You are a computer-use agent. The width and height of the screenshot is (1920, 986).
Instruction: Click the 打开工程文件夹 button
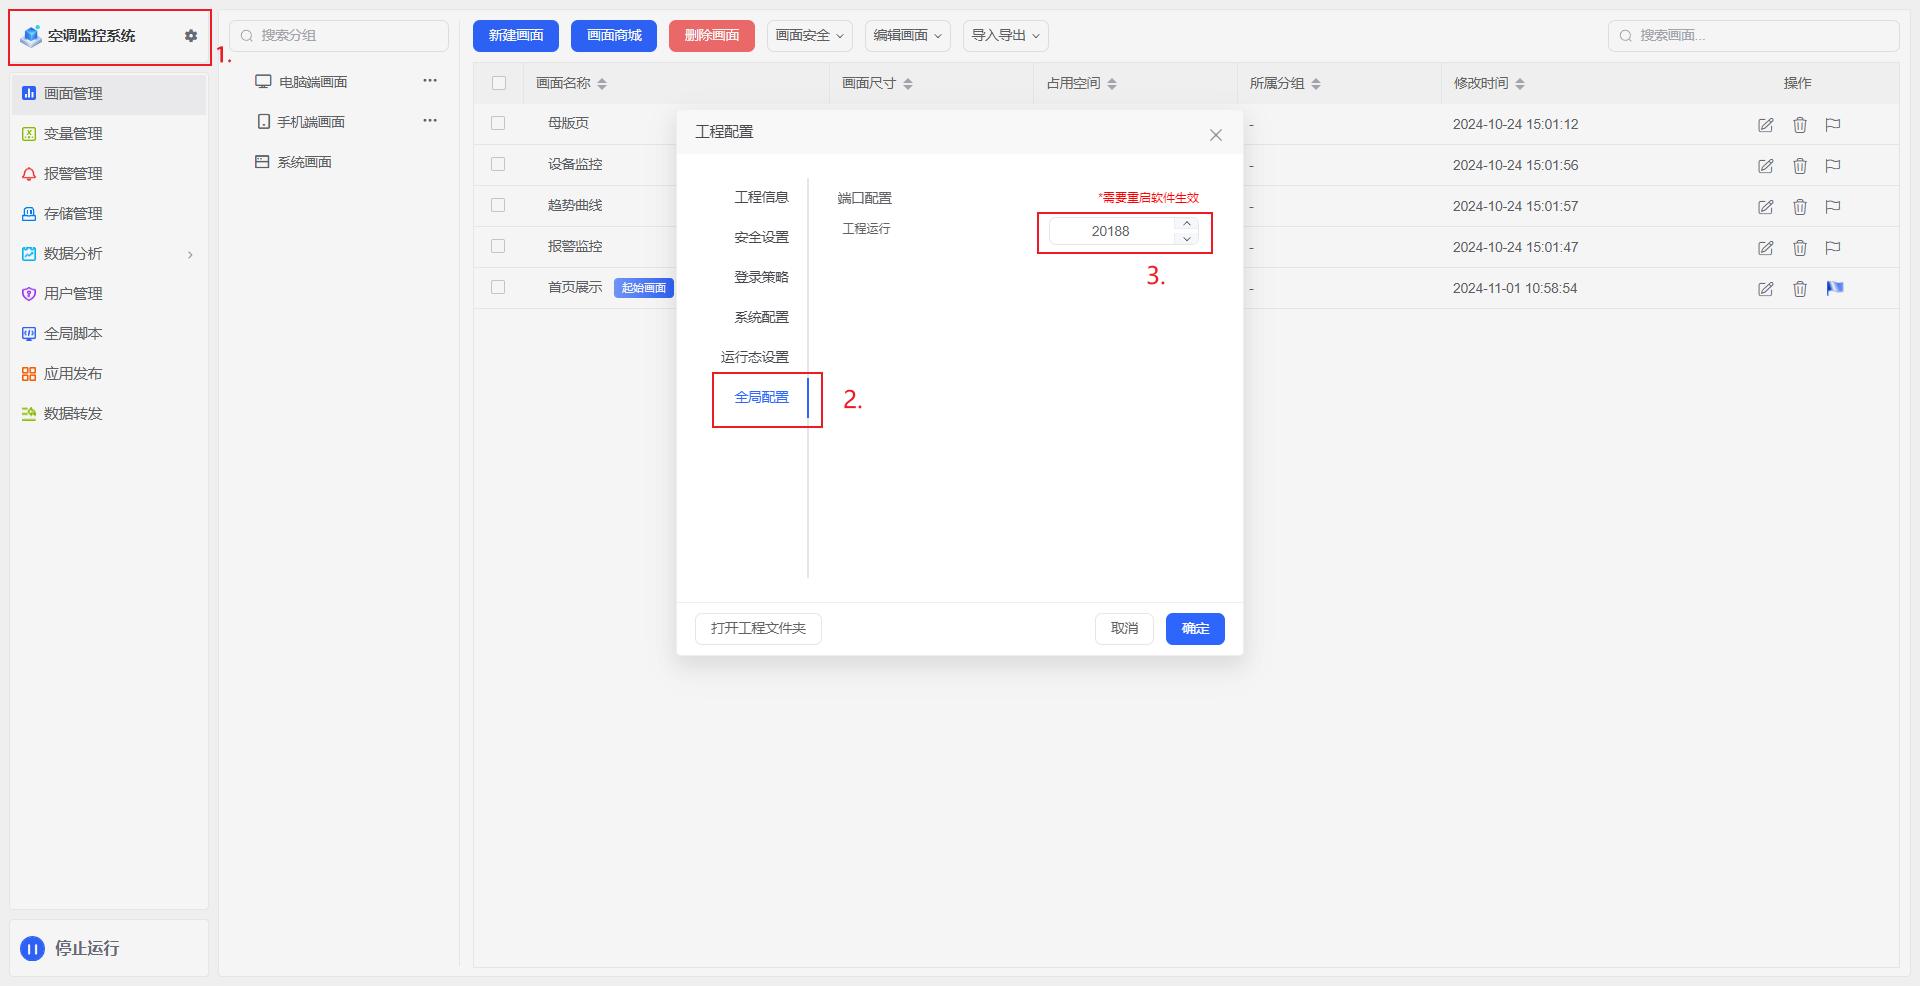758,629
